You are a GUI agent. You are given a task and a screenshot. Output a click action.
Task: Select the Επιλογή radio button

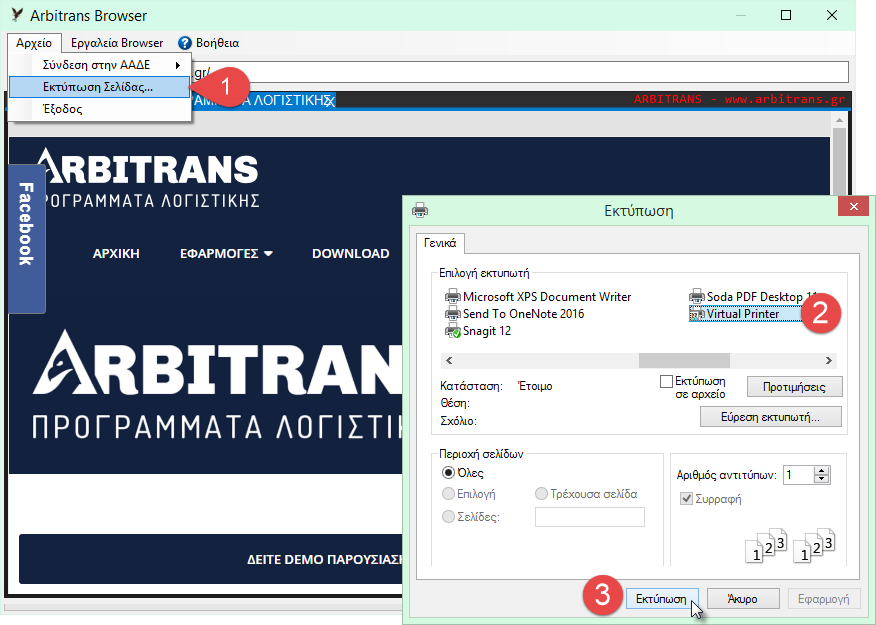tap(448, 494)
